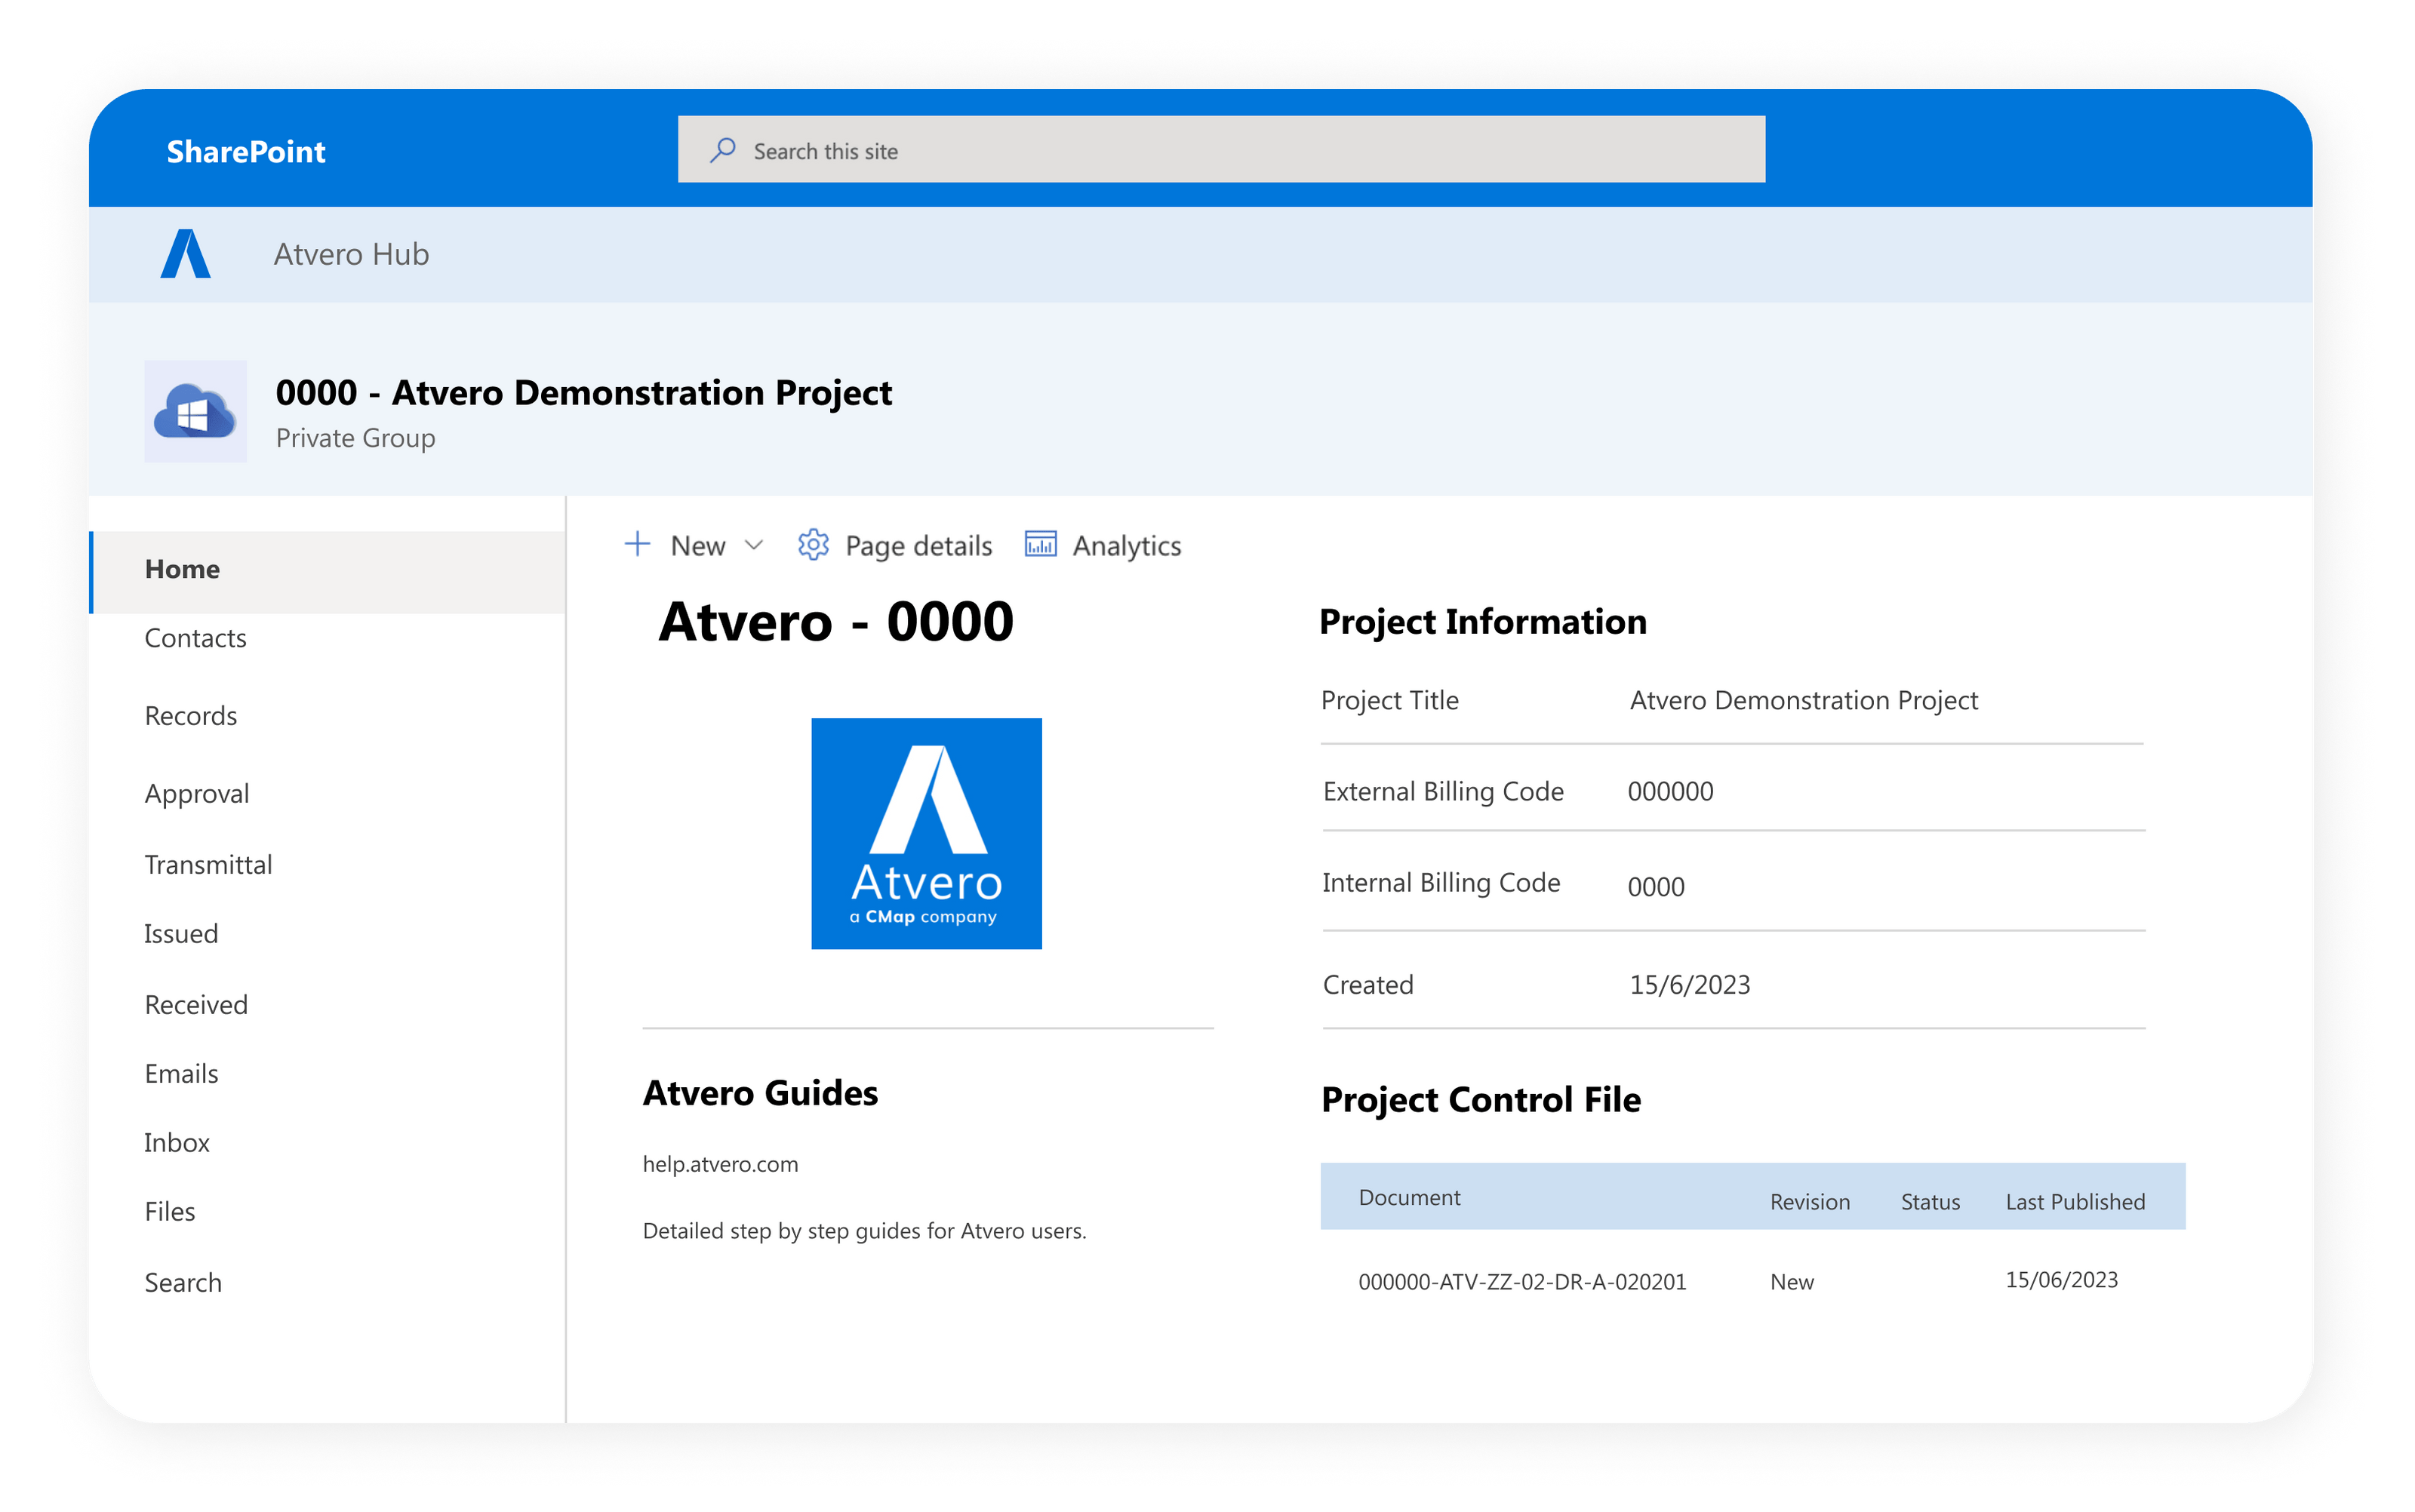This screenshot has width=2415, height=1512.
Task: Click the plus icon beside New
Action: 637,544
